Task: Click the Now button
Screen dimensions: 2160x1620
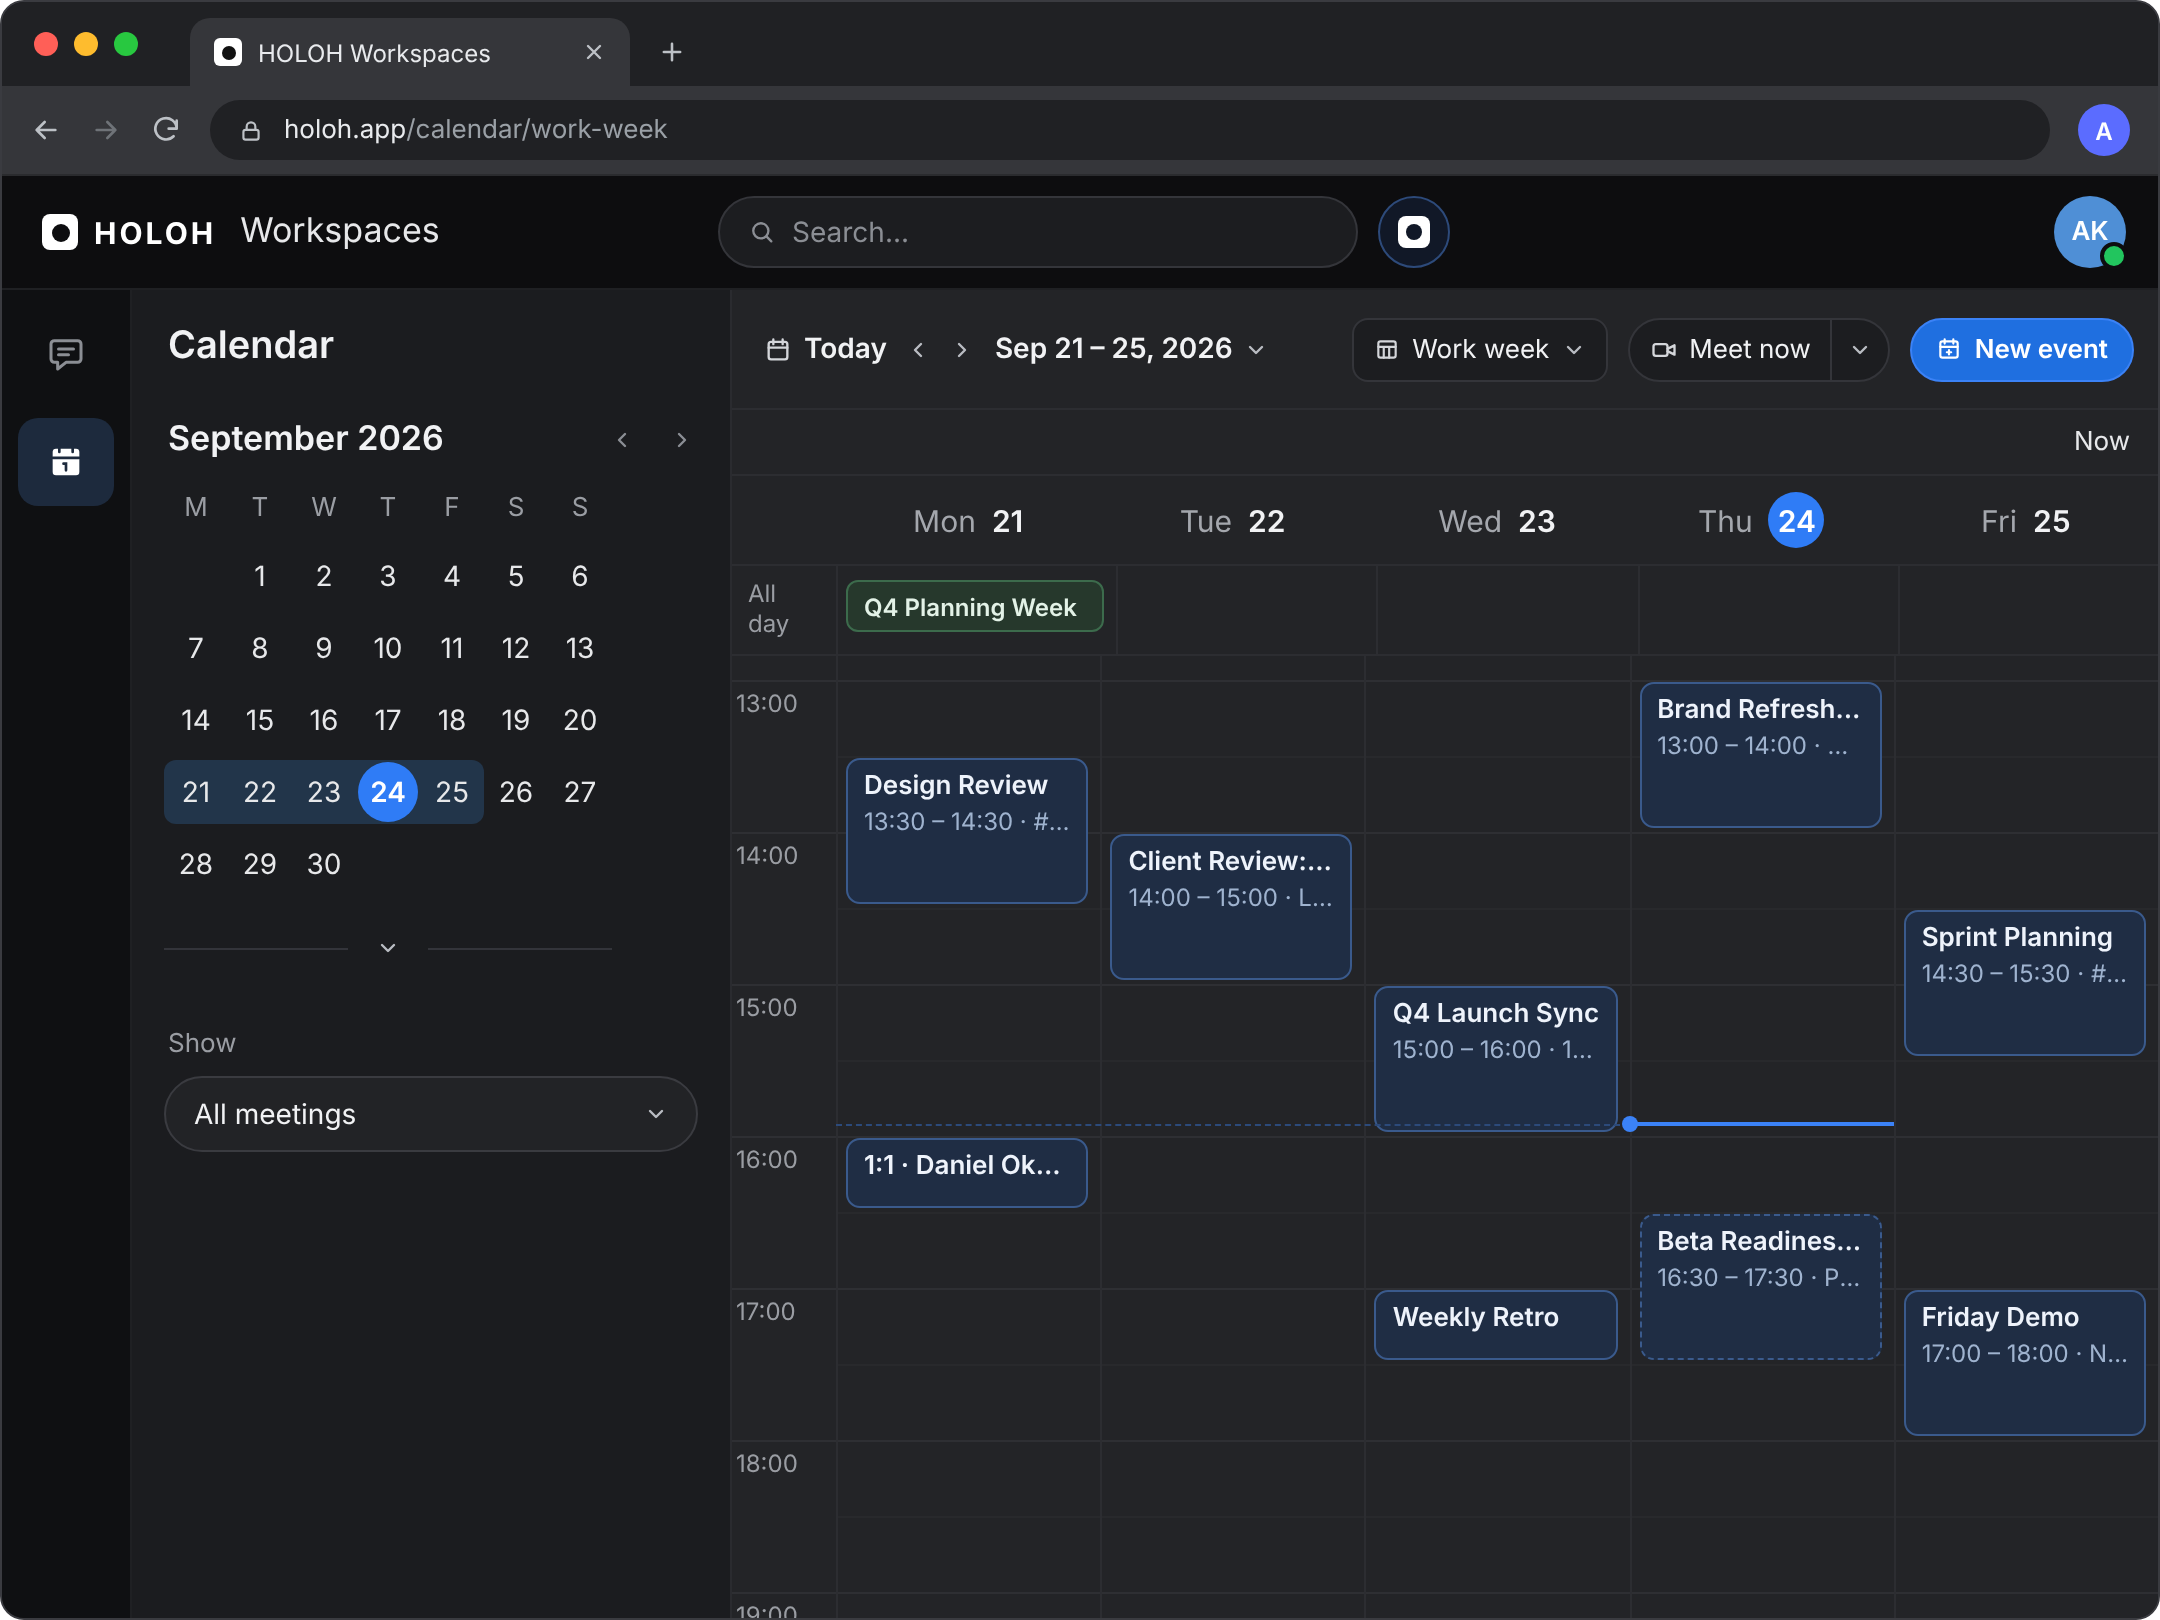Action: (x=2101, y=441)
